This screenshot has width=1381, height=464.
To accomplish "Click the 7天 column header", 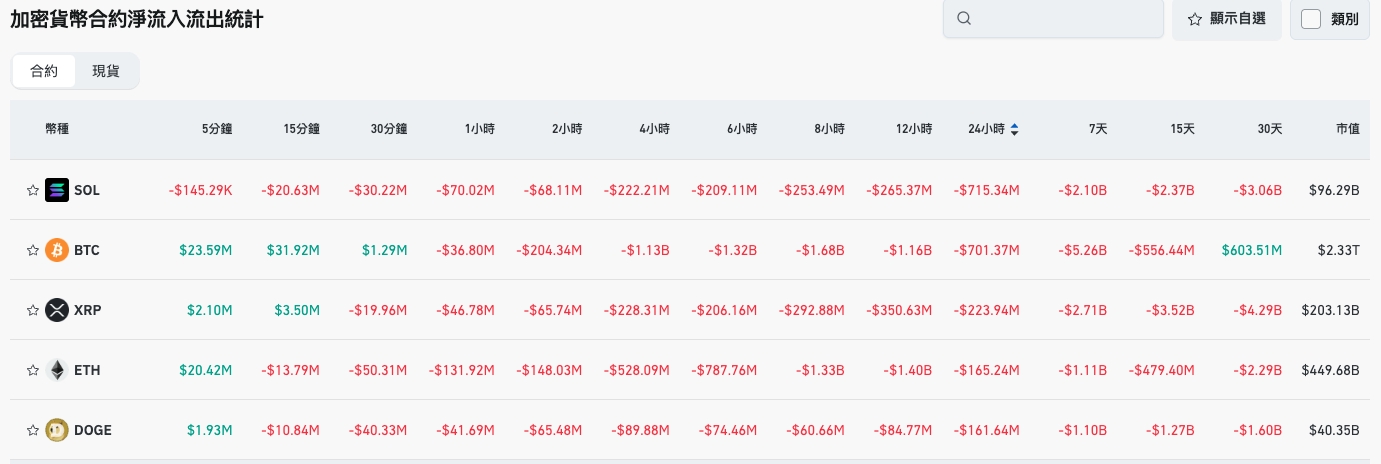I will (1098, 129).
